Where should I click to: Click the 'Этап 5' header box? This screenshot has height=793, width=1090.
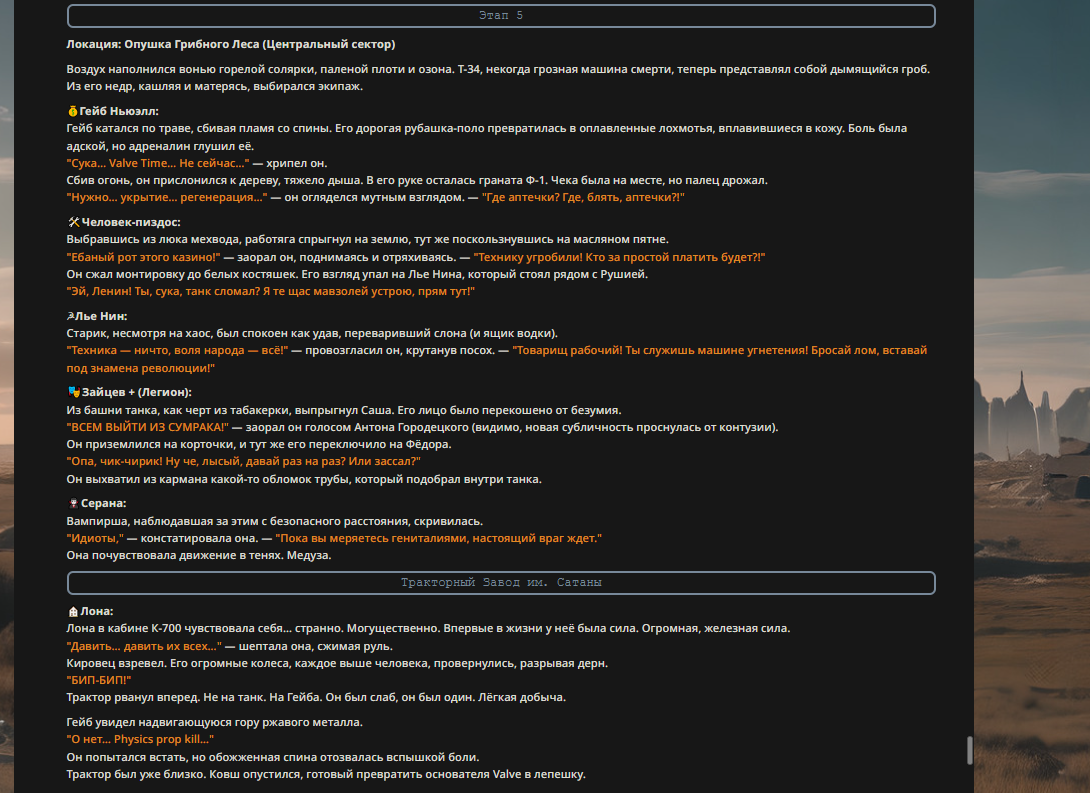[501, 16]
